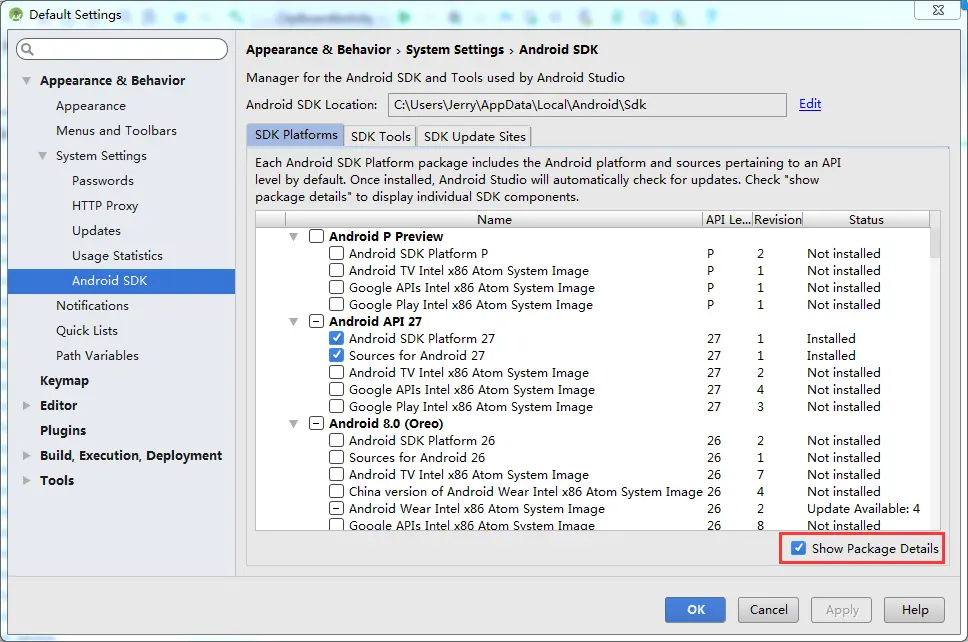
Task: Select Android TV Intel x86 row for P
Action: 469,270
